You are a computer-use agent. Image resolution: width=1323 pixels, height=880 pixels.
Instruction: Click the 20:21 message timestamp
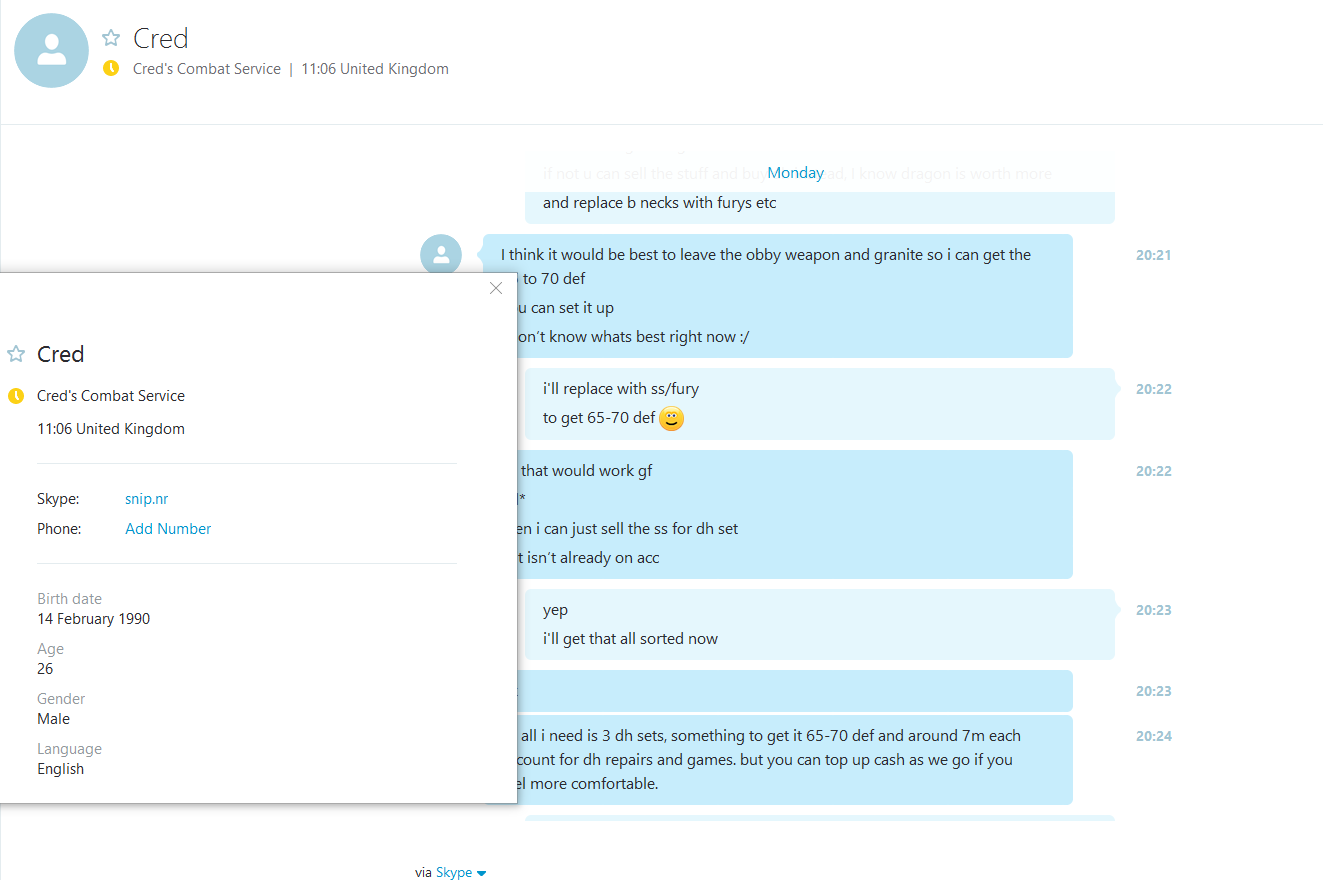click(x=1153, y=255)
